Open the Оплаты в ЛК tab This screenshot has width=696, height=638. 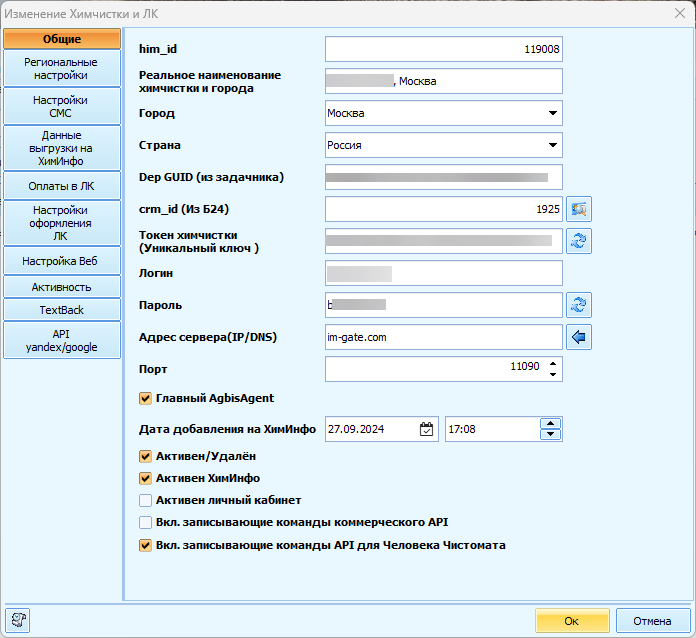click(x=61, y=186)
